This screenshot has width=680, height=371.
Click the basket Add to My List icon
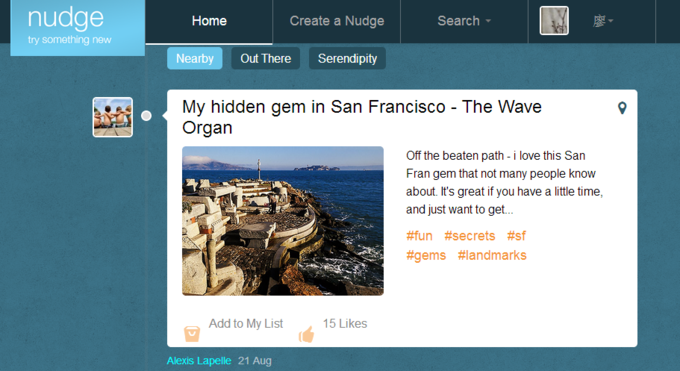(x=192, y=334)
